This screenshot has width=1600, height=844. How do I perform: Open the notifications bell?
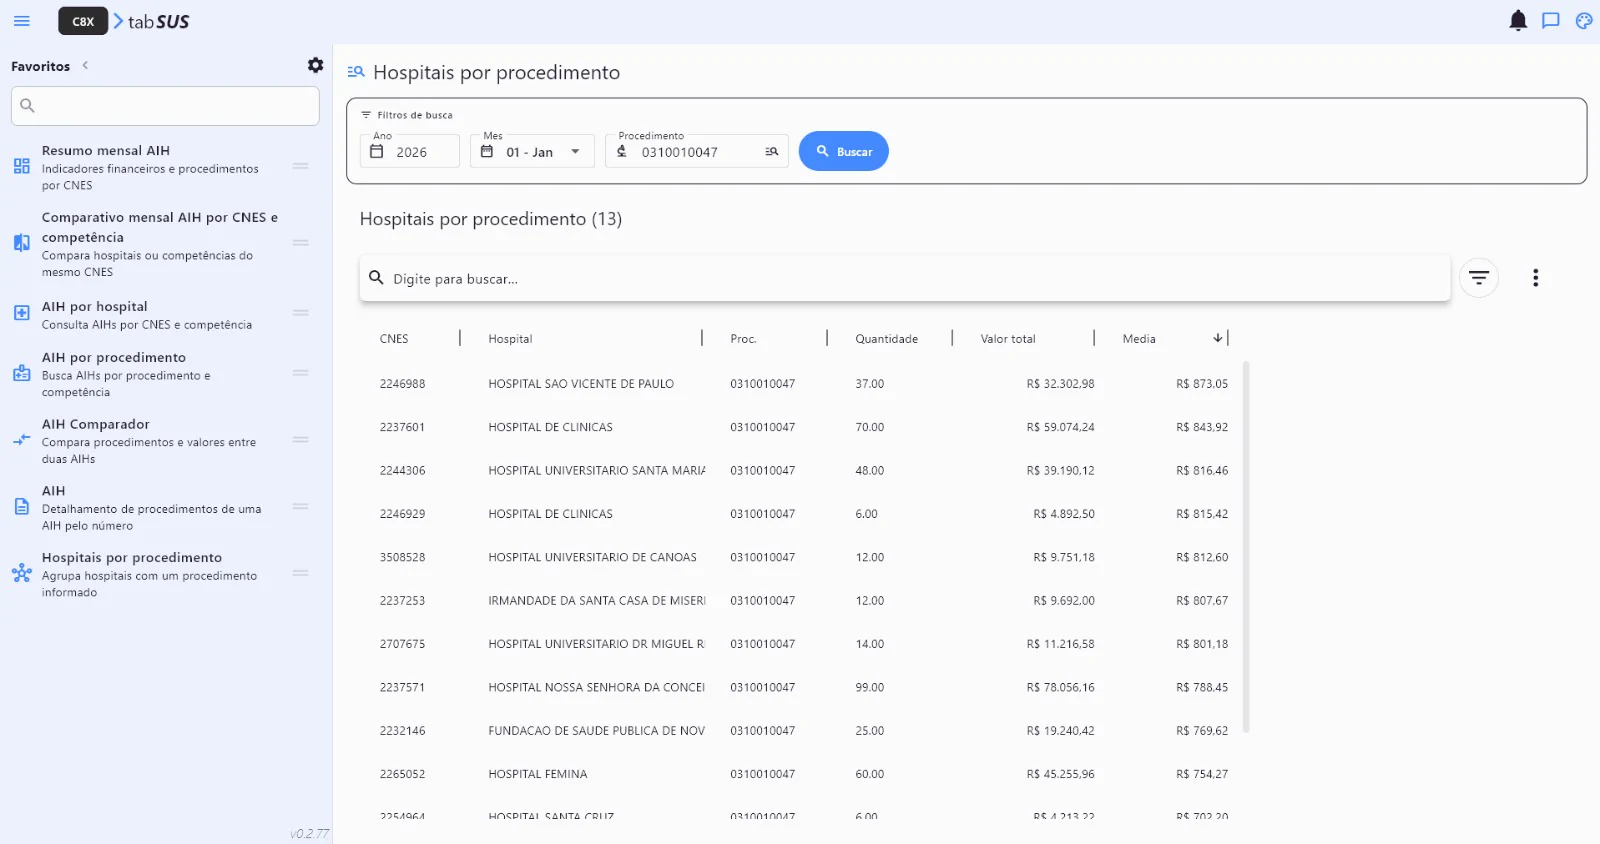(1518, 20)
